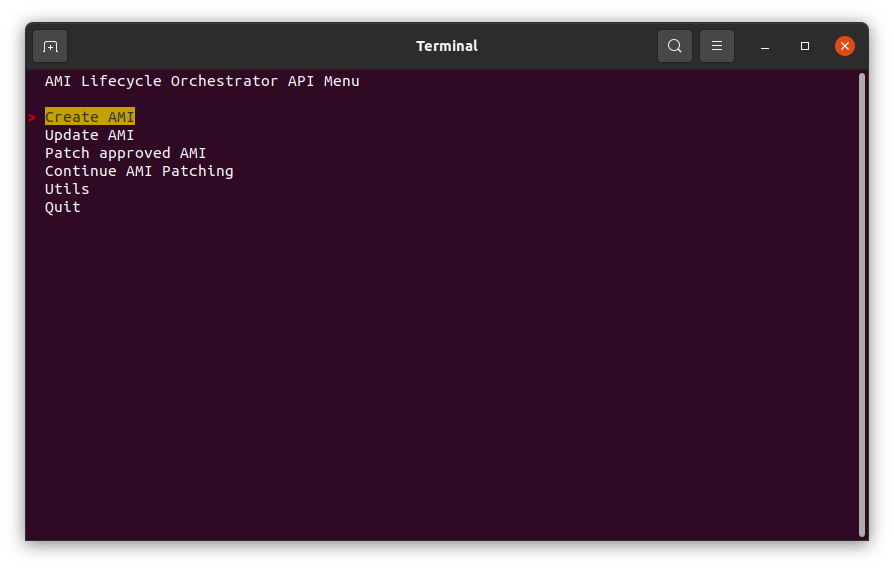The width and height of the screenshot is (894, 569).
Task: Select the highlighted Create AMI option
Action: 90,117
